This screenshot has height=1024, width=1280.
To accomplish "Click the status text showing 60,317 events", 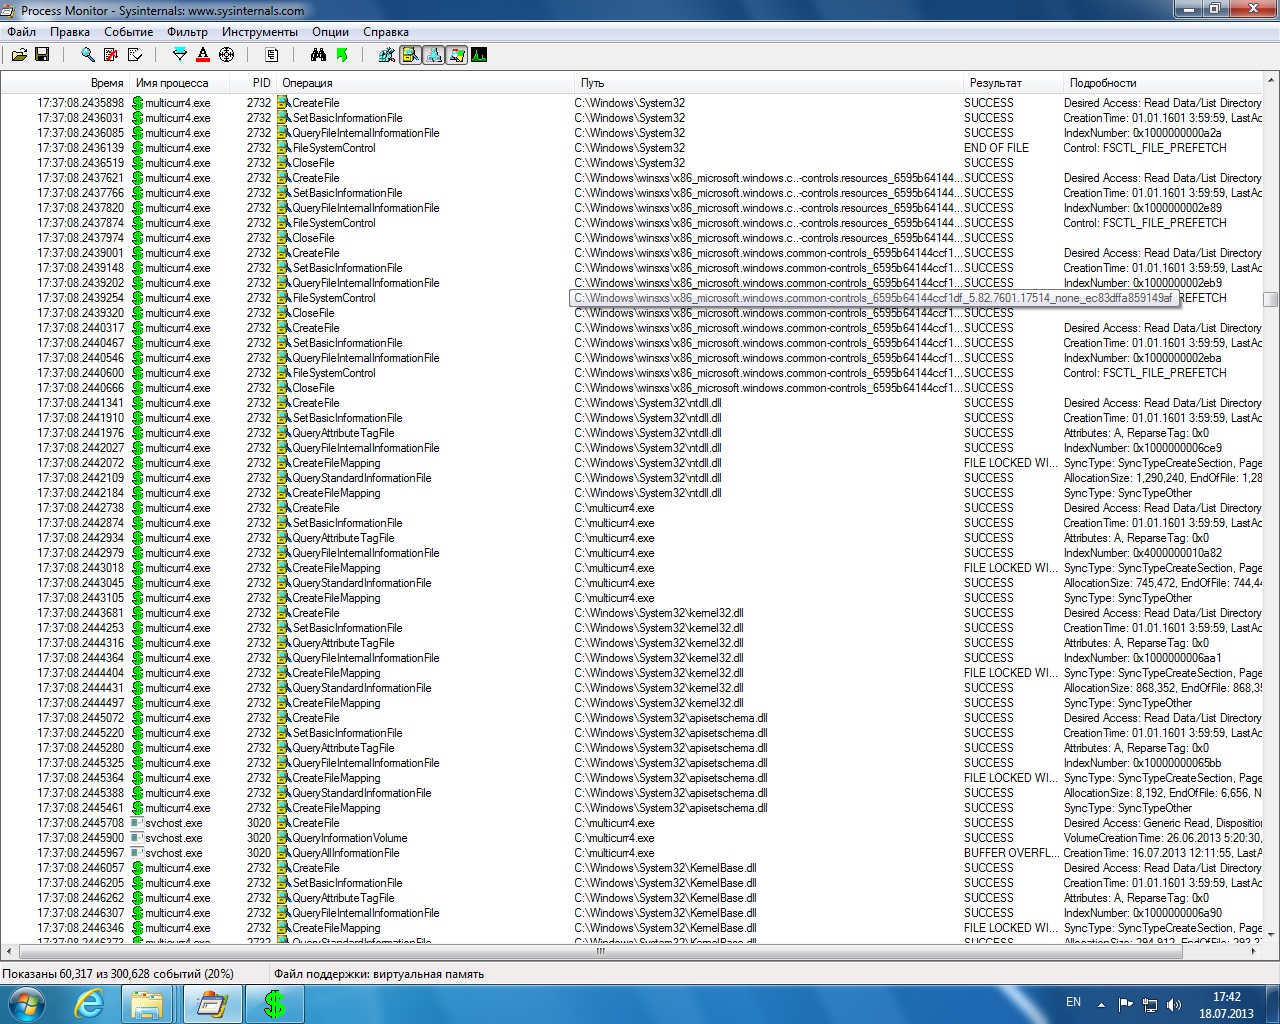I will tap(118, 974).
